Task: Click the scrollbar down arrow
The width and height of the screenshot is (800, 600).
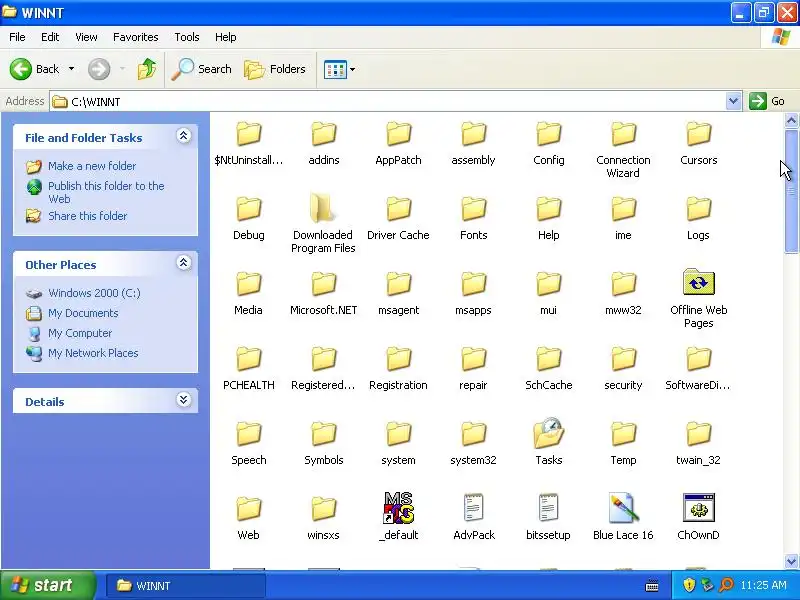Action: coord(791,561)
